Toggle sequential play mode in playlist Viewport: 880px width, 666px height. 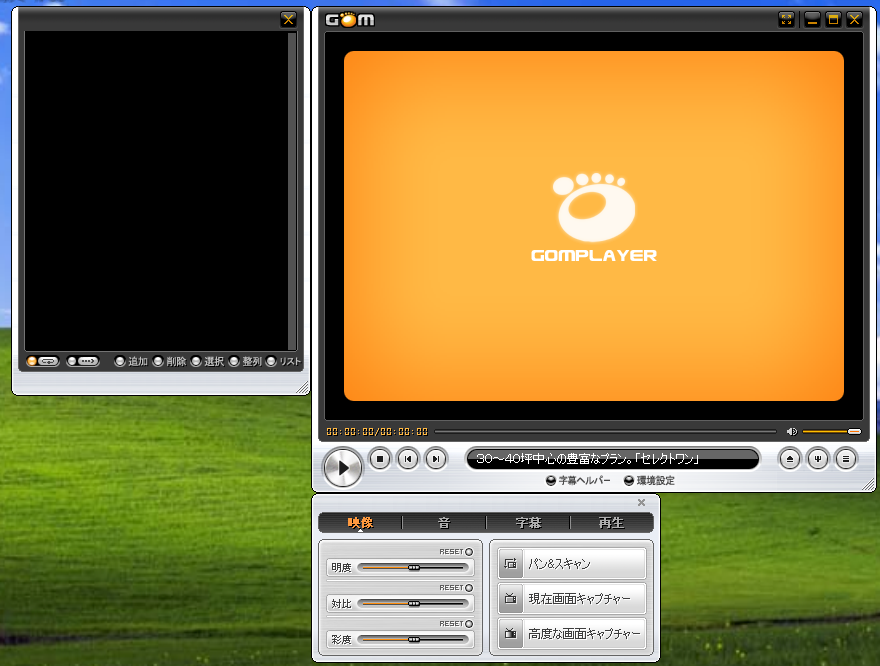tap(82, 361)
